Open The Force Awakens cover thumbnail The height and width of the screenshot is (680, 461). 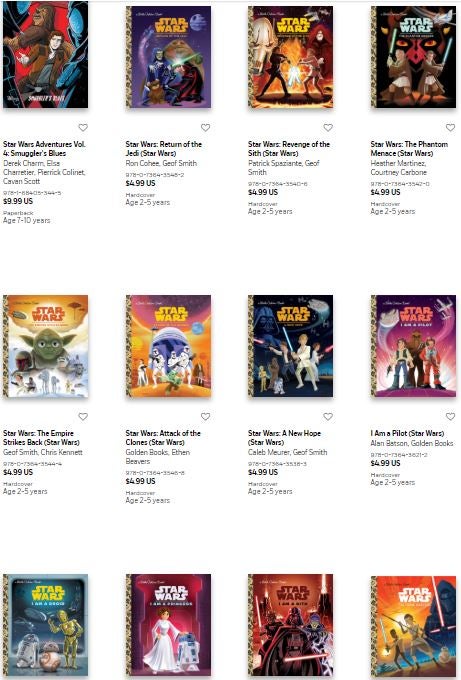click(x=413, y=627)
